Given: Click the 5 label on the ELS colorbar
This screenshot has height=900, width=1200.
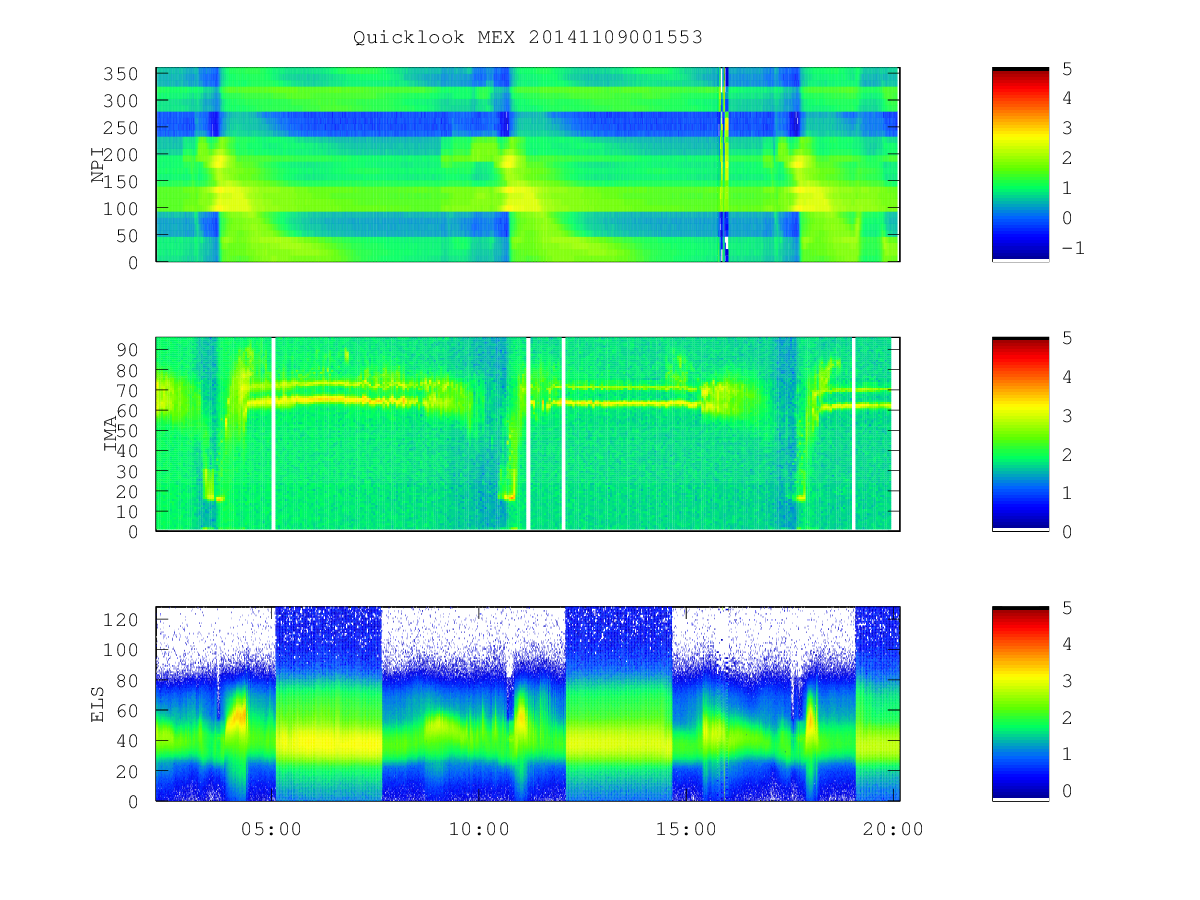Looking at the screenshot, I should [1067, 607].
